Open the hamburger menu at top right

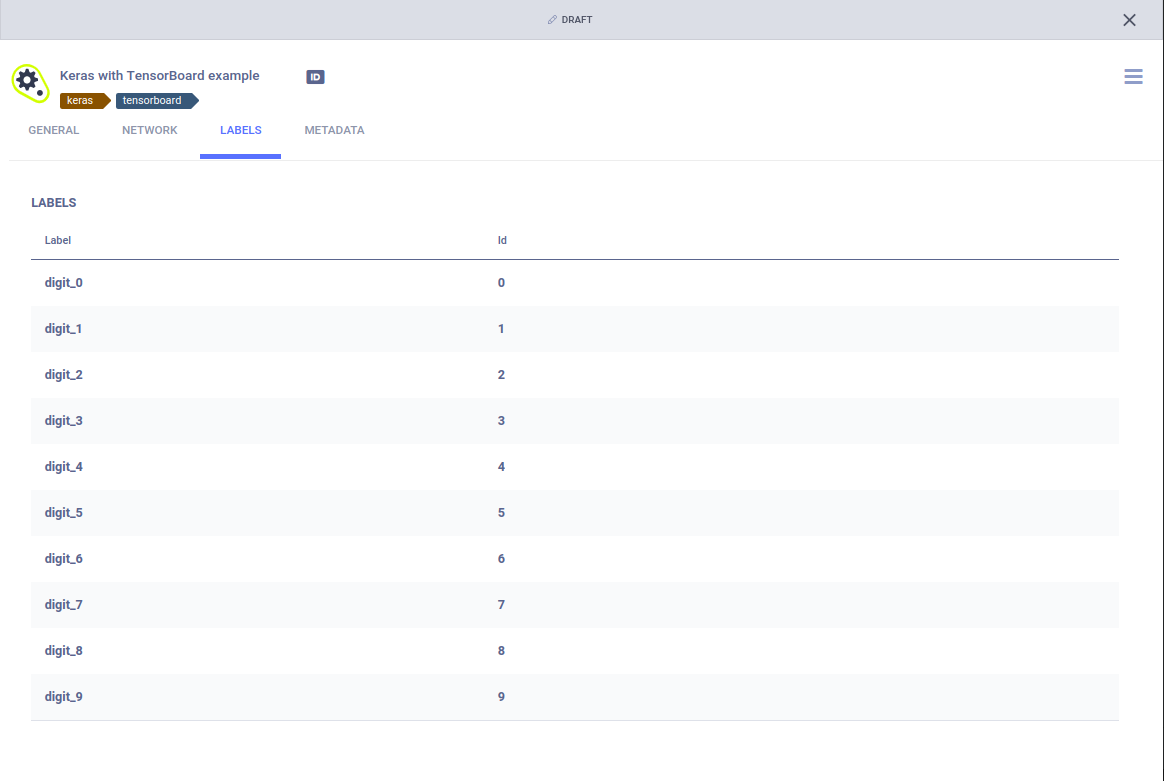click(x=1133, y=76)
